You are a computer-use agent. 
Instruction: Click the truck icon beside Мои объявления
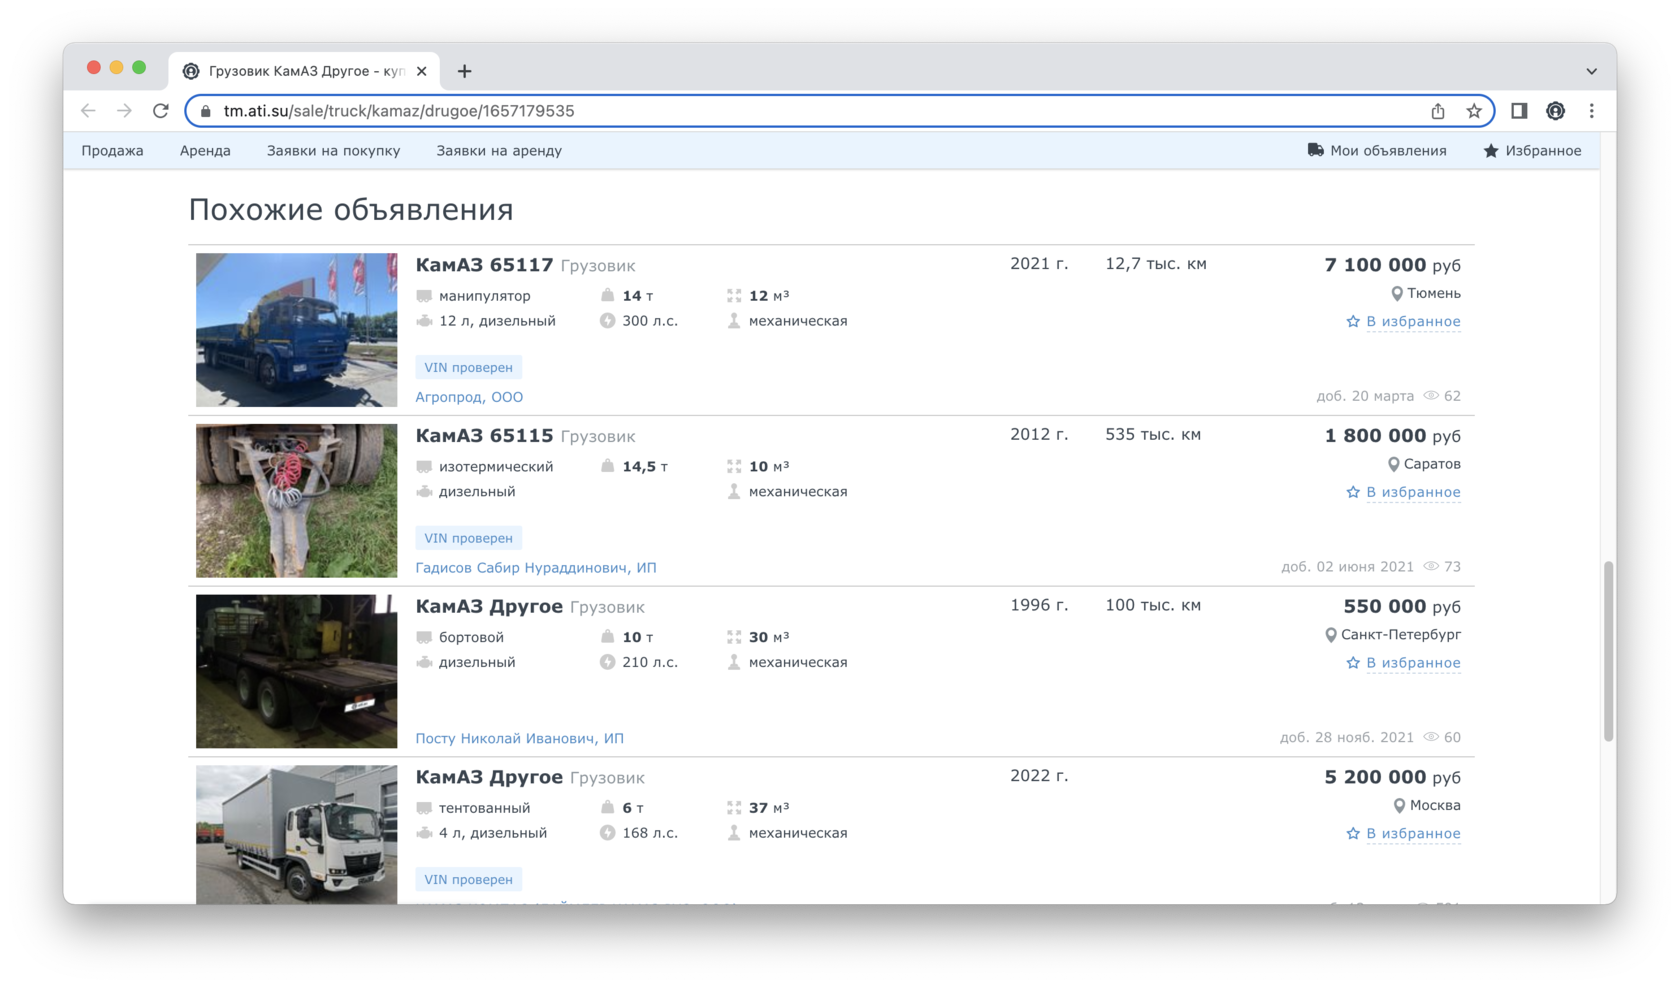[x=1315, y=150]
